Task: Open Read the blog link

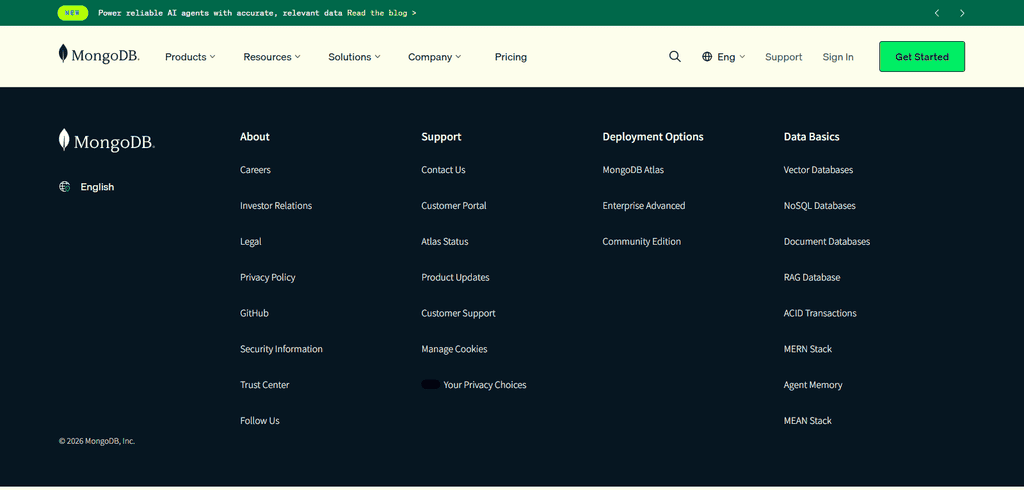Action: point(381,12)
